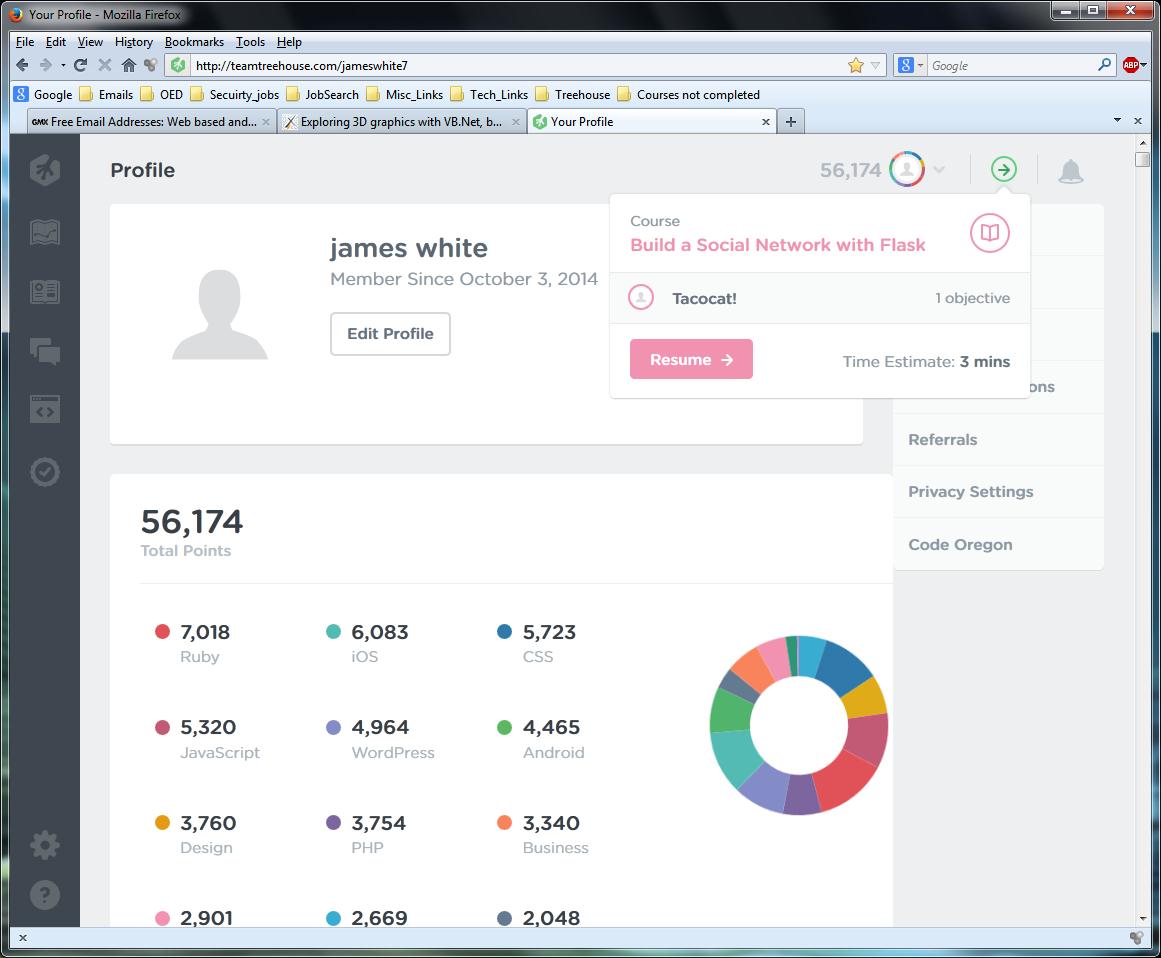The image size is (1161, 958).
Task: Click the status bar X icon
Action: [x=23, y=937]
